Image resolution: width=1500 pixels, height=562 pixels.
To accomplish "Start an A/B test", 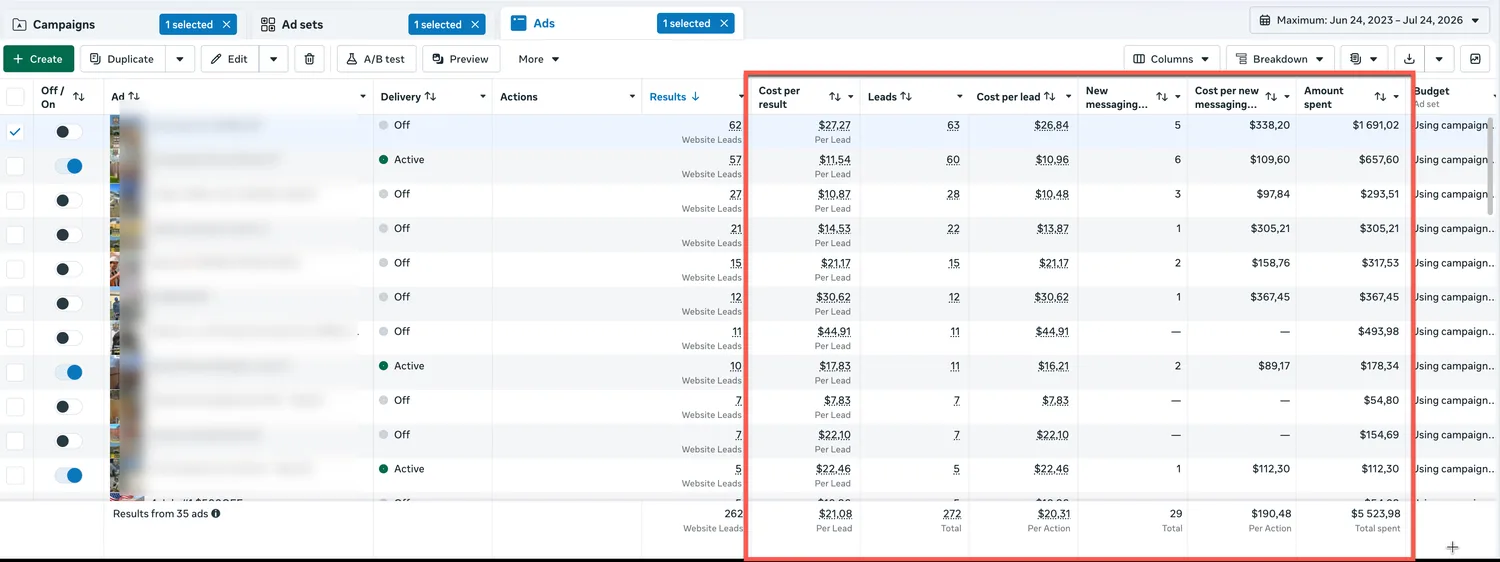I will tap(376, 59).
